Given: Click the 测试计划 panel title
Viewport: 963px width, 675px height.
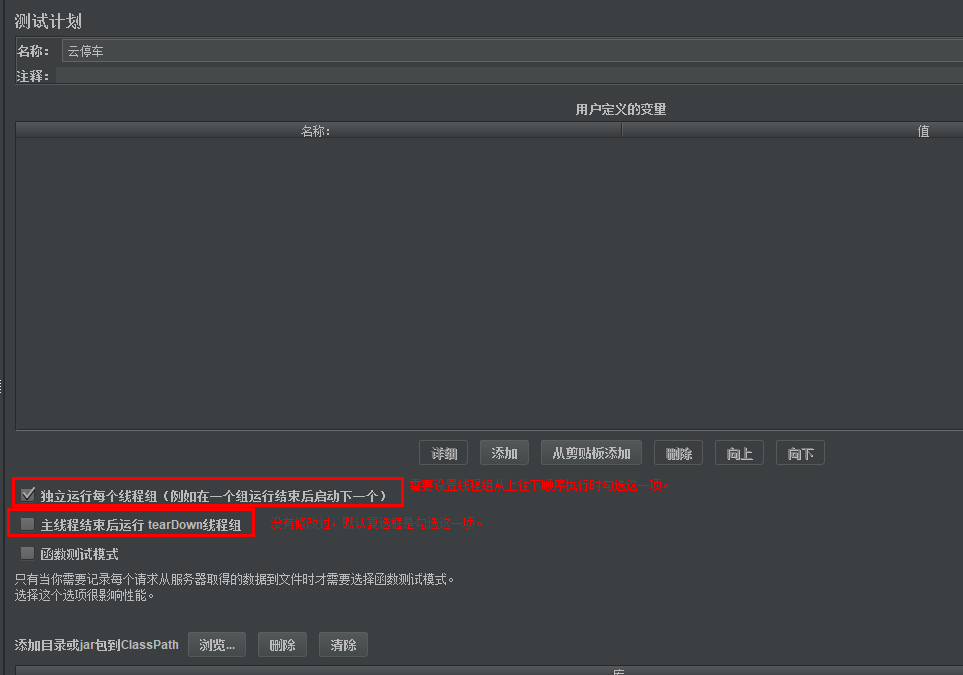Looking at the screenshot, I should coord(48,21).
